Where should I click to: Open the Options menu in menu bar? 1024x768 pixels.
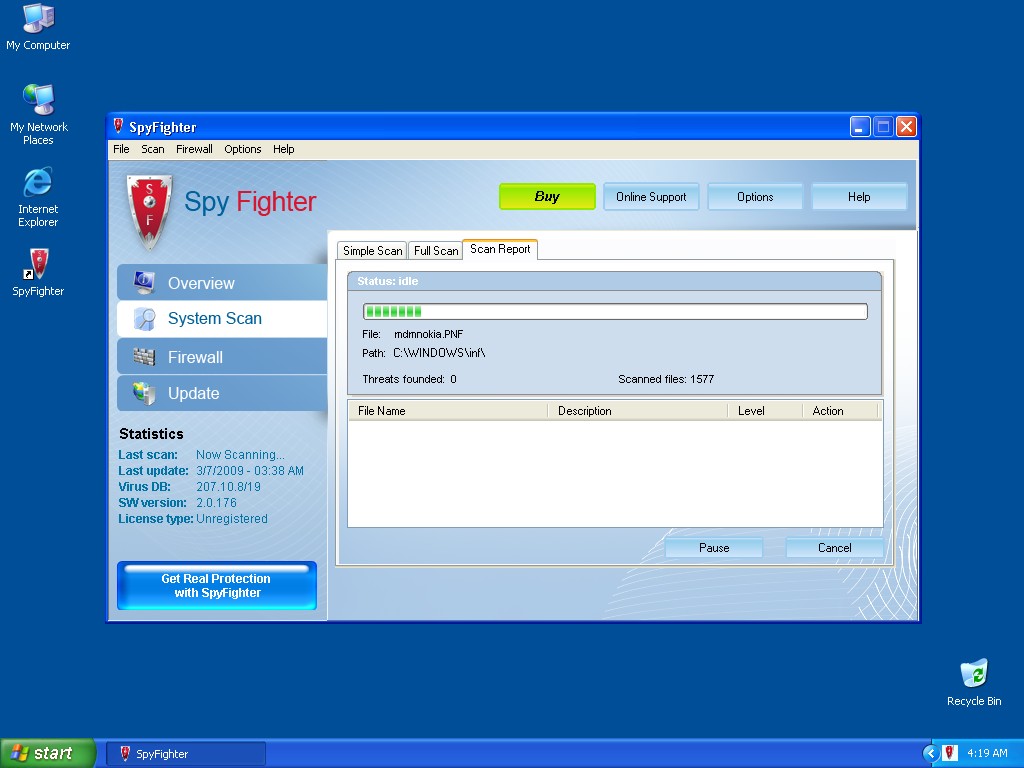(x=242, y=149)
